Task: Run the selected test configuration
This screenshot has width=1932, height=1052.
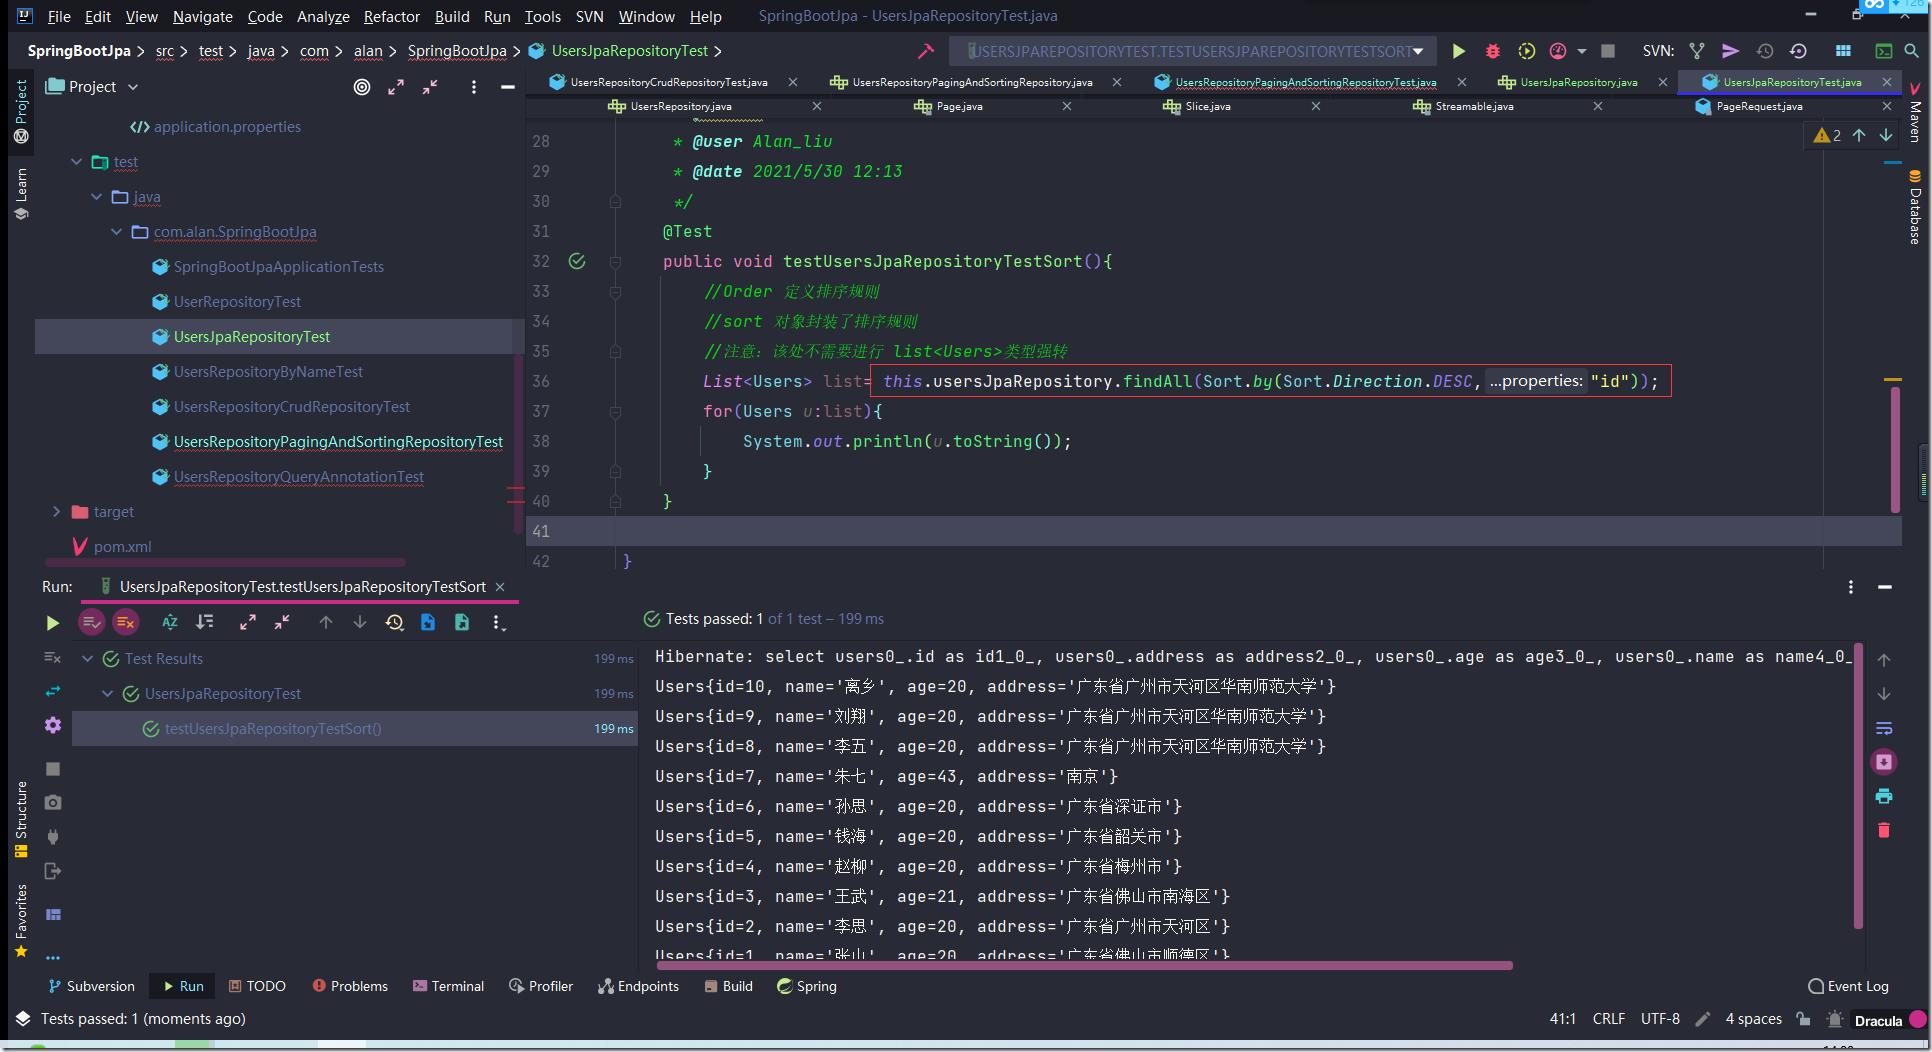Action: (1459, 51)
